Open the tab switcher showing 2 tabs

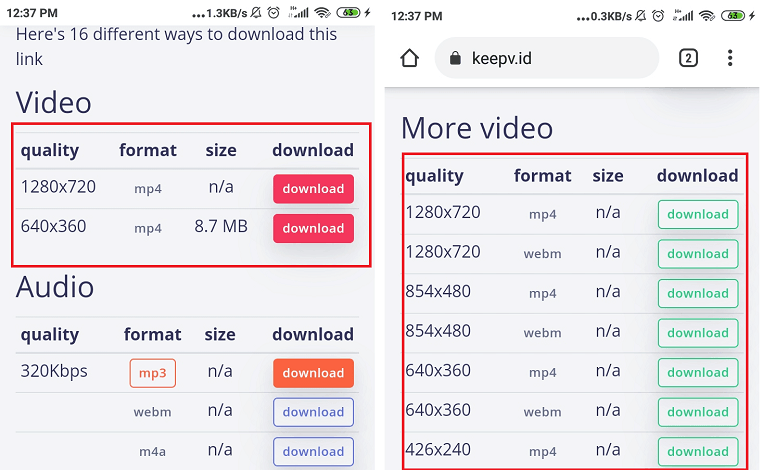pos(688,58)
